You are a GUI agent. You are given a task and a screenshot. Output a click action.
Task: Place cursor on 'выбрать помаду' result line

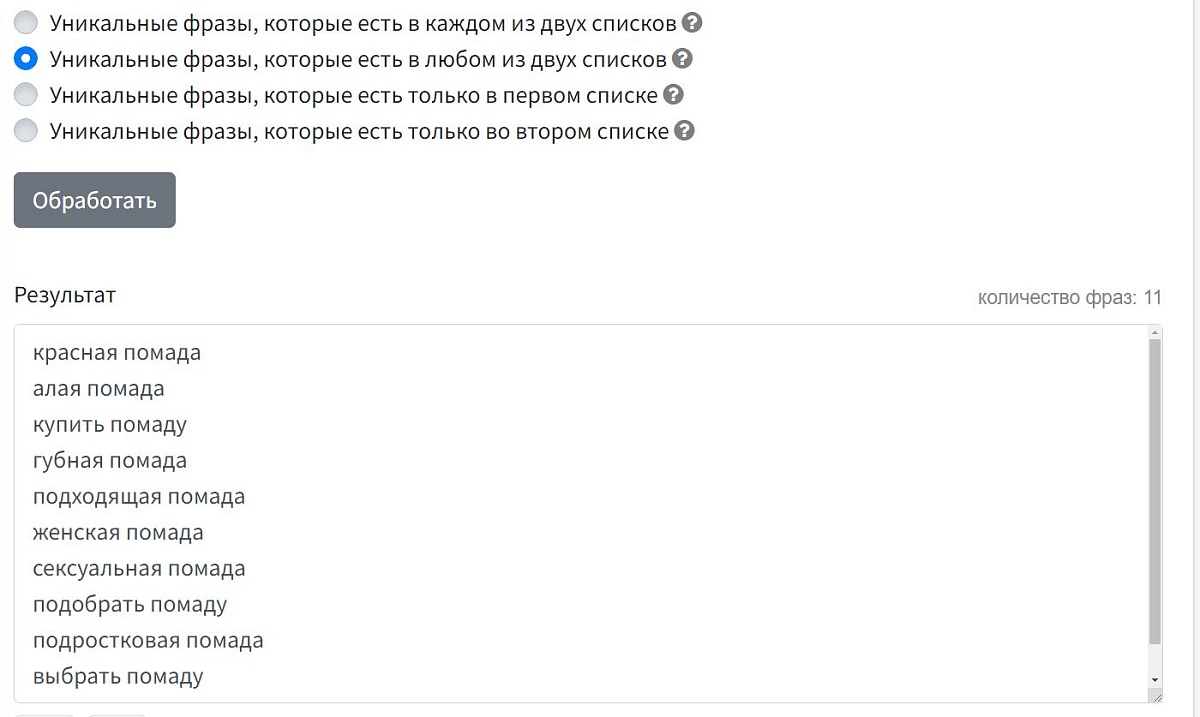click(x=118, y=677)
